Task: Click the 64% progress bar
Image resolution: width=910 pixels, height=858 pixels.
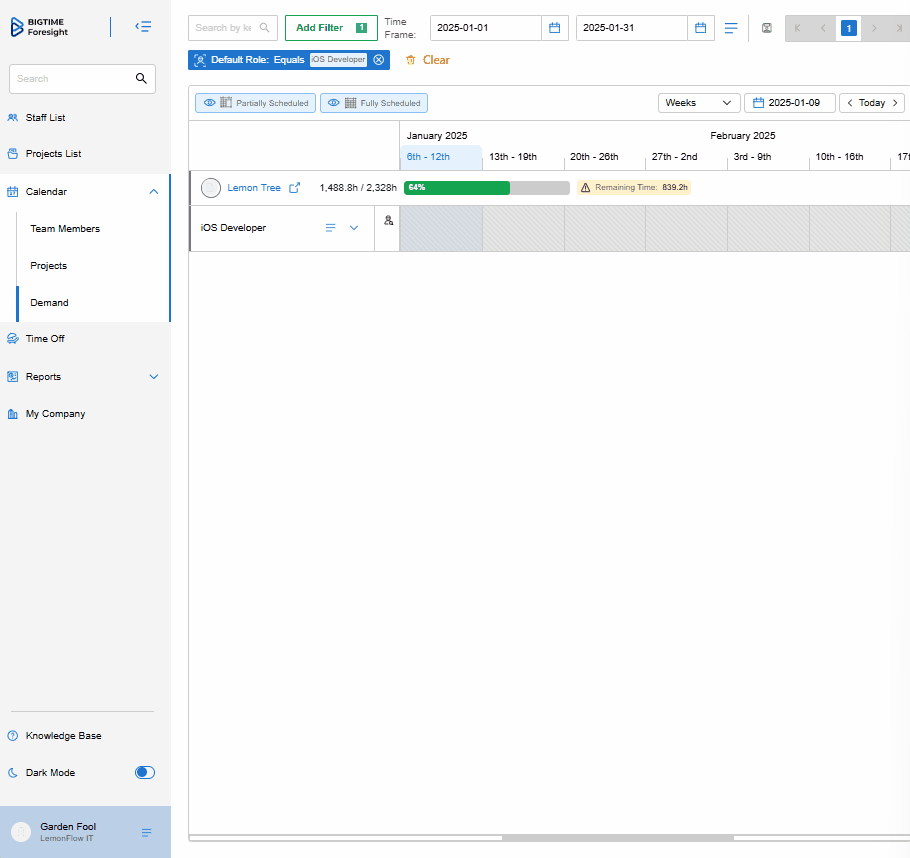Action: coord(487,188)
